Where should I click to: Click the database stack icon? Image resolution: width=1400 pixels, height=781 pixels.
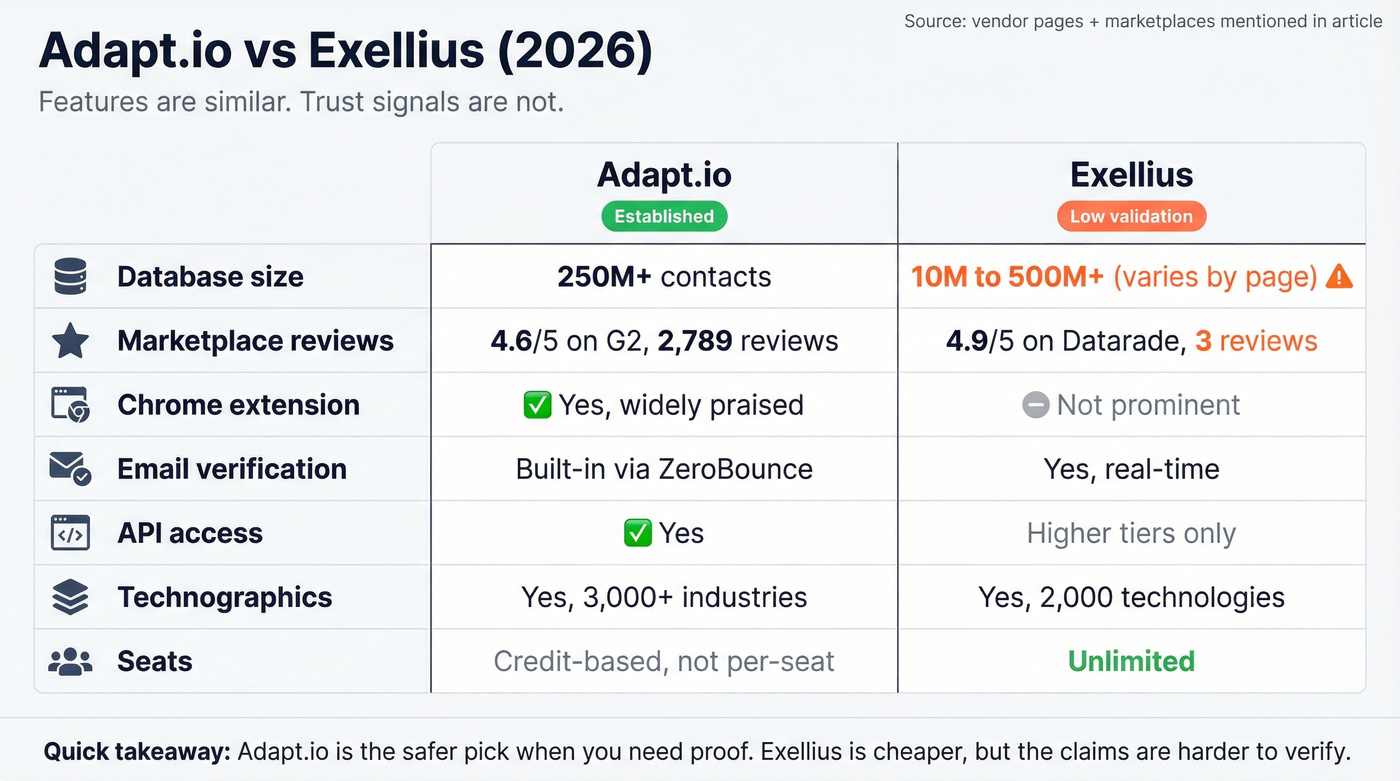point(70,276)
